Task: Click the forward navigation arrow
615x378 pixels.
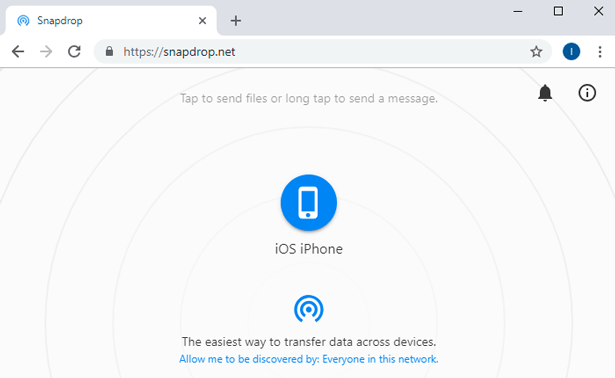Action: click(x=46, y=51)
